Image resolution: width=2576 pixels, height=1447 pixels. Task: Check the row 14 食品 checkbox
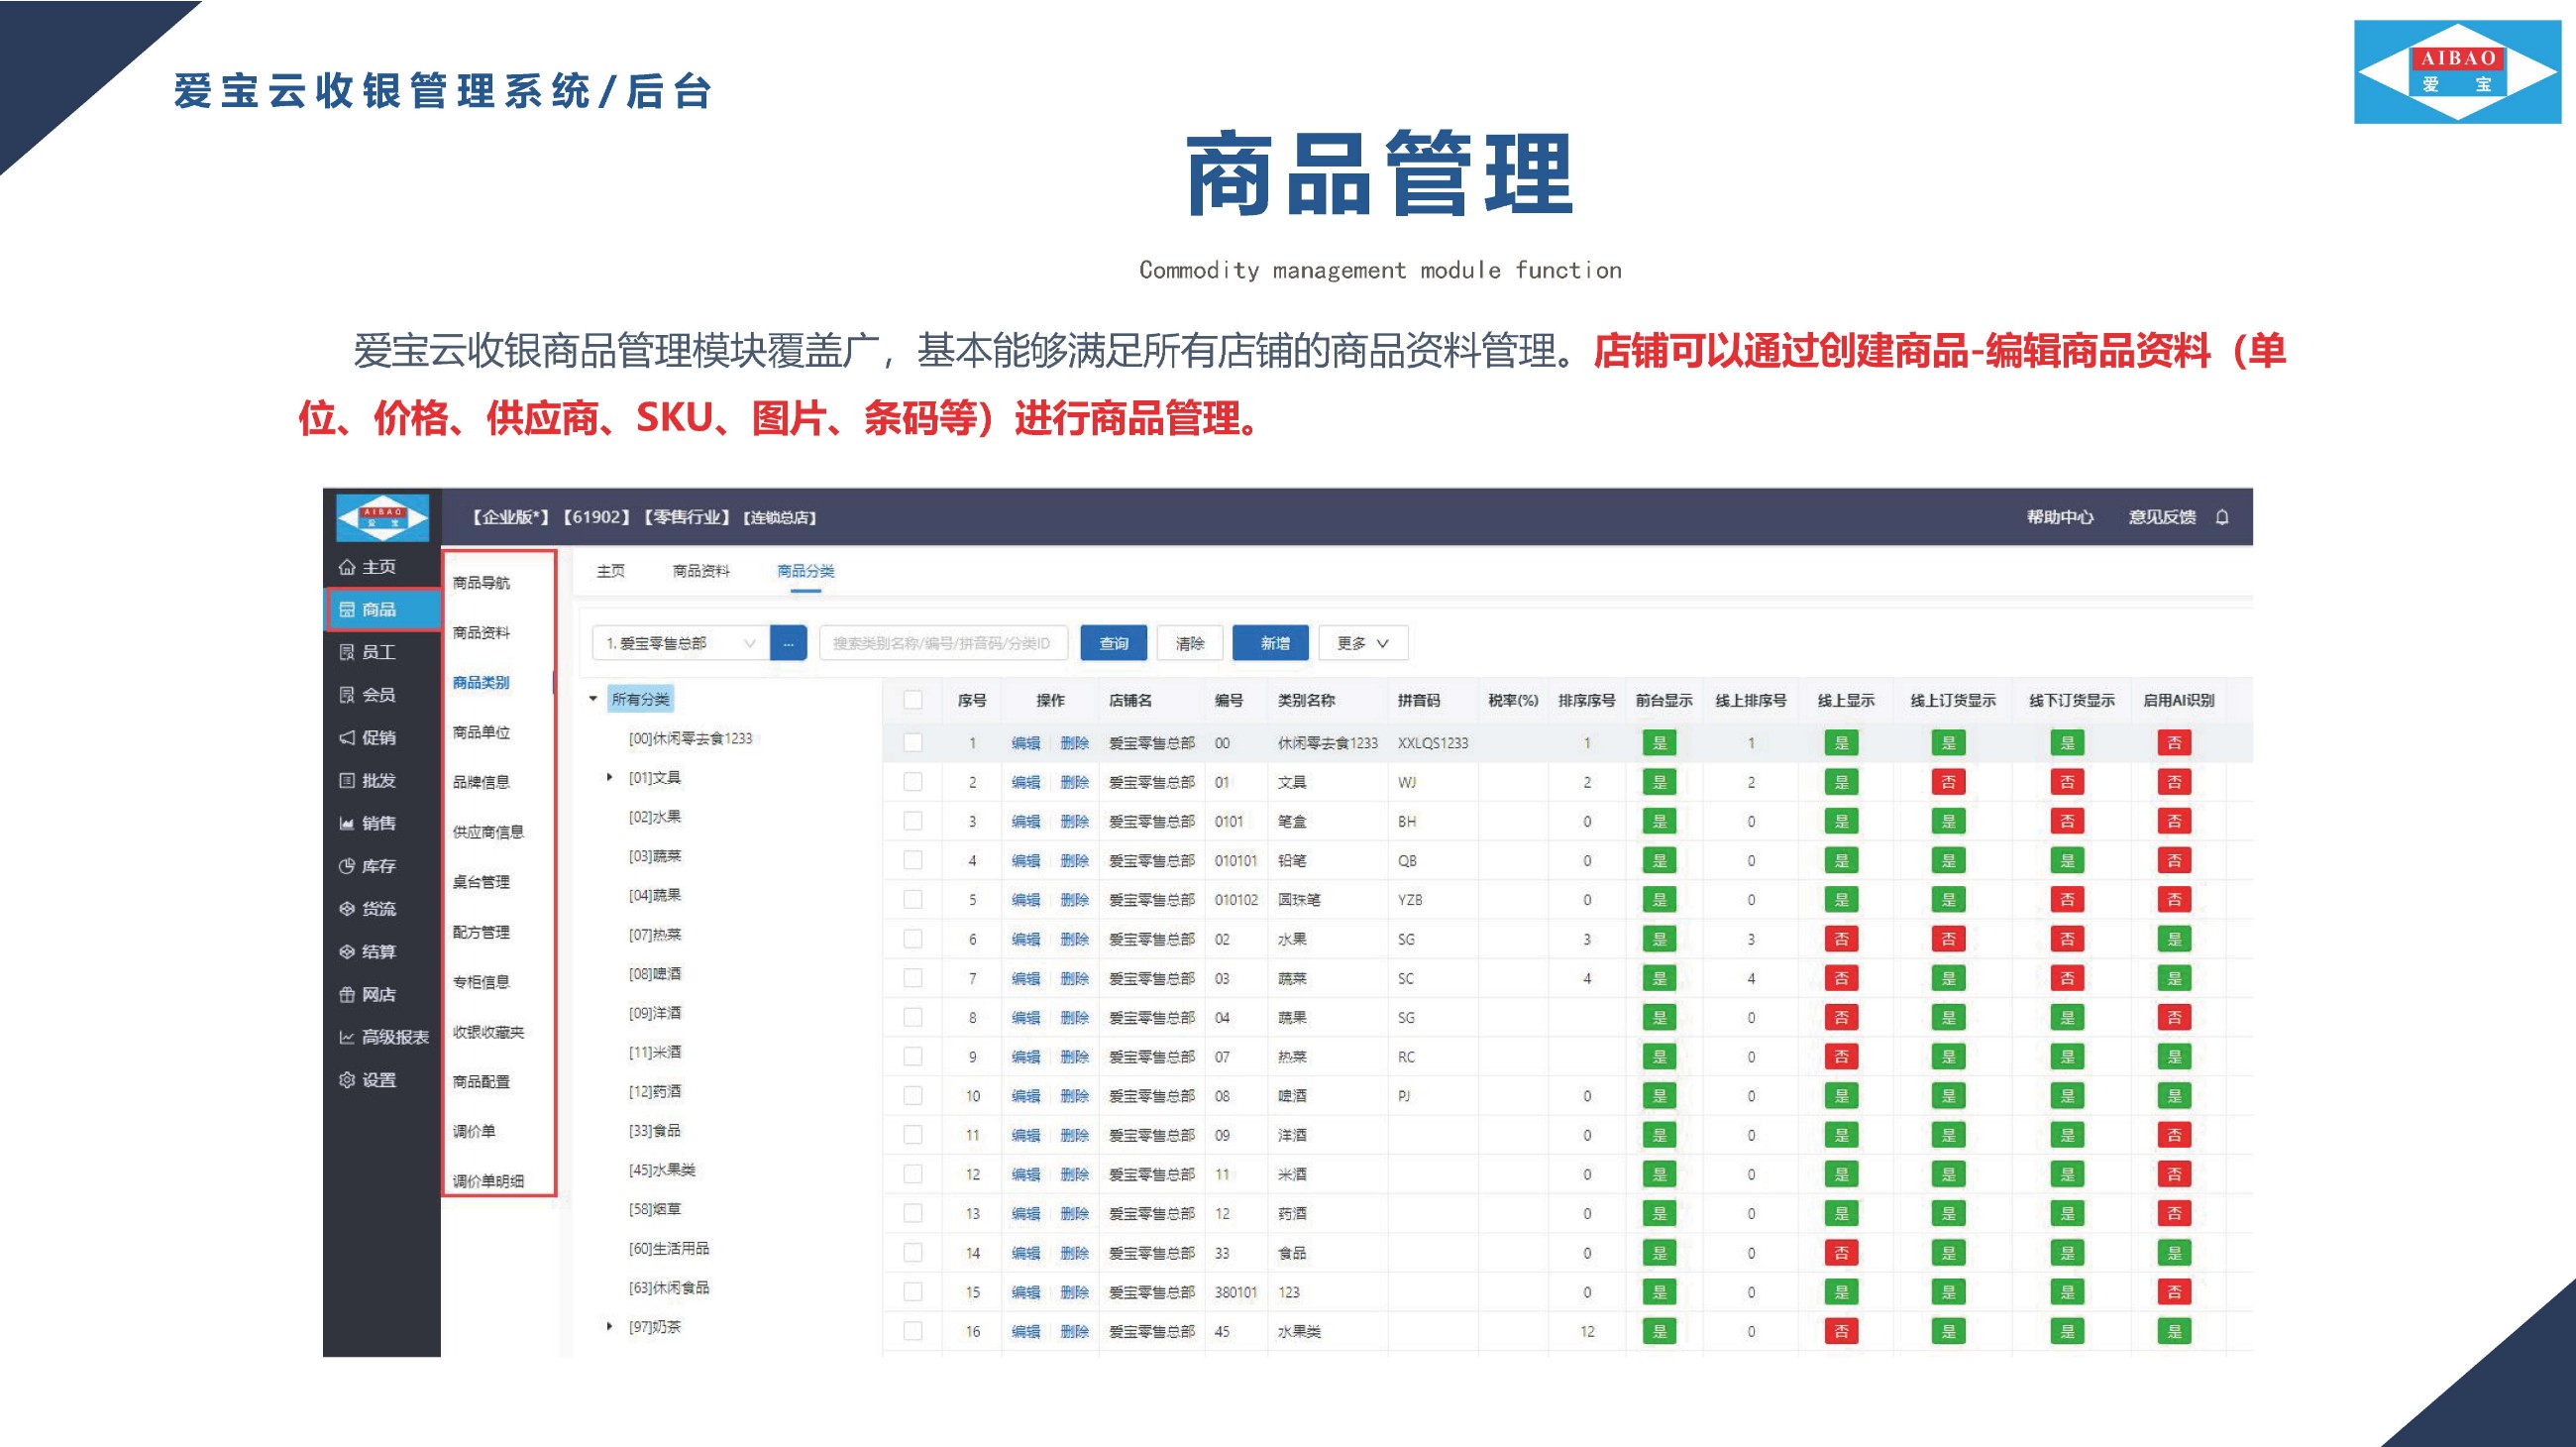point(912,1253)
